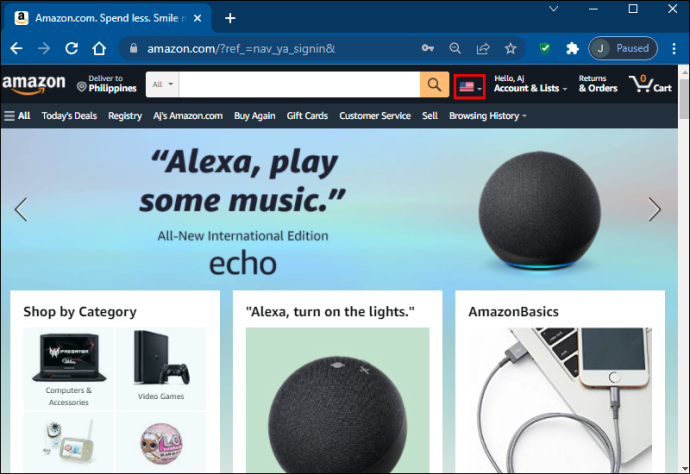Open Aj's Amazon.com
The width and height of the screenshot is (690, 474).
pyautogui.click(x=188, y=116)
